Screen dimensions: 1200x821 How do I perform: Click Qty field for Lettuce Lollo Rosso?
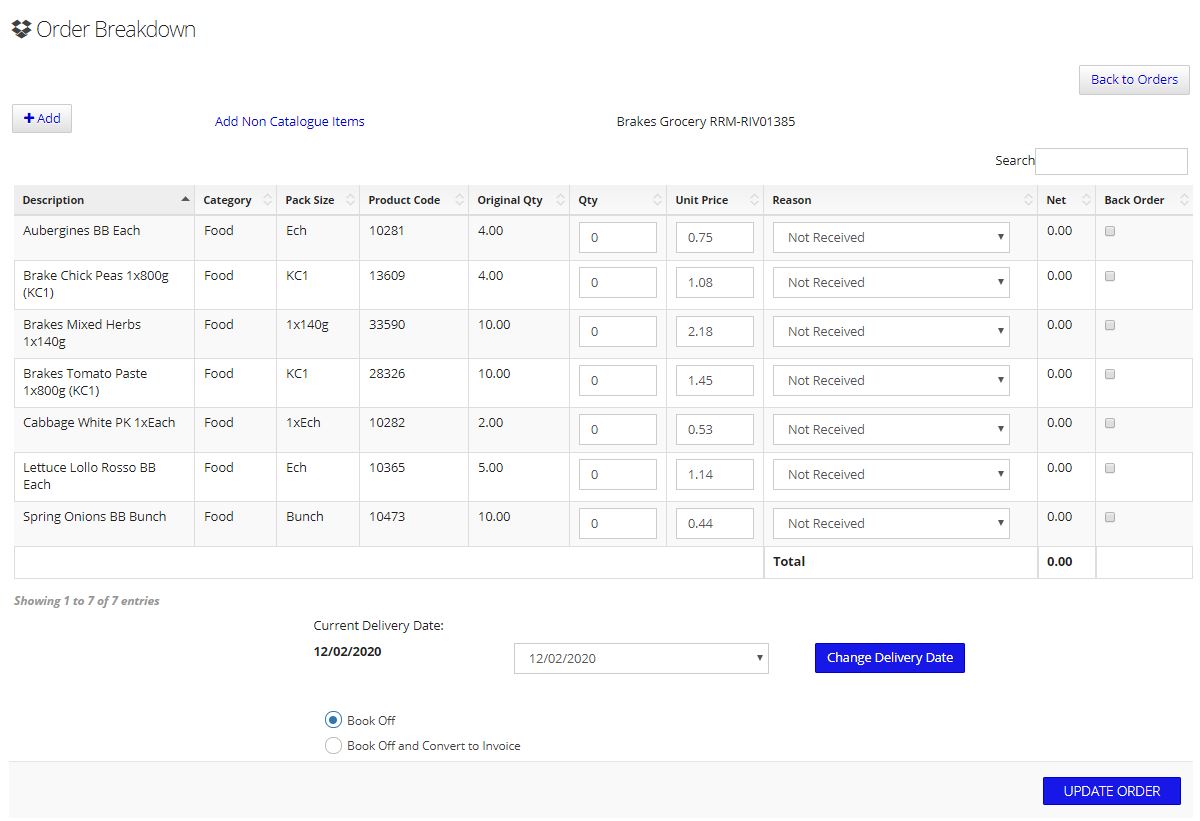coord(618,475)
